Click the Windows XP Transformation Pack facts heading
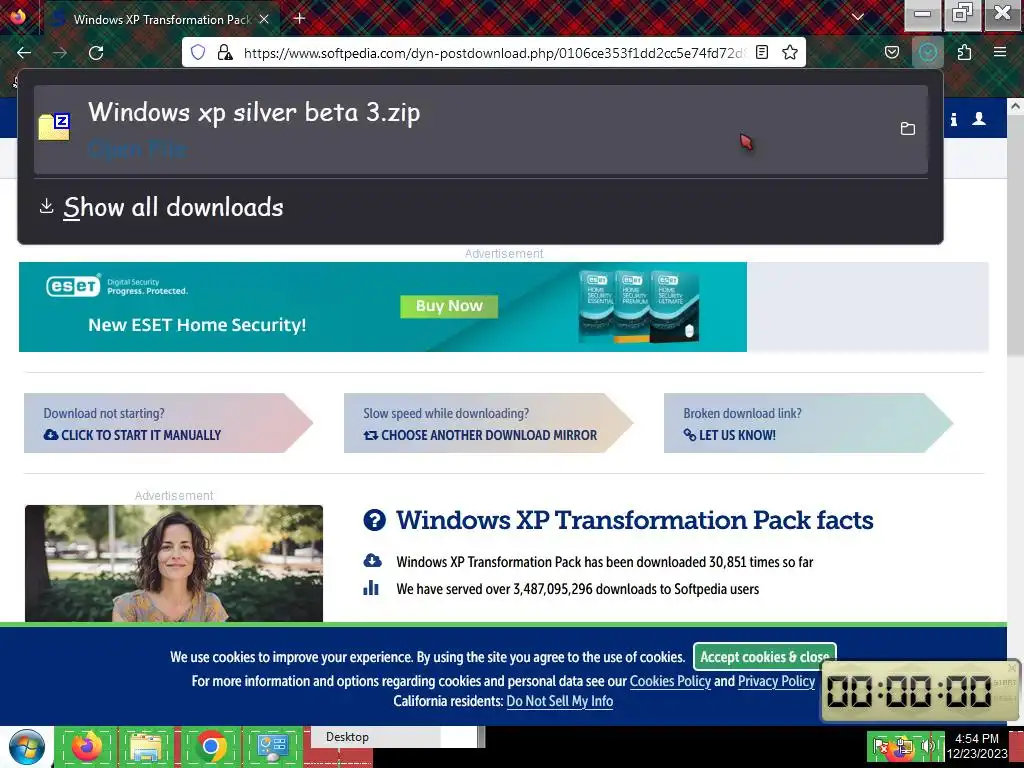The image size is (1024, 768). click(x=634, y=520)
